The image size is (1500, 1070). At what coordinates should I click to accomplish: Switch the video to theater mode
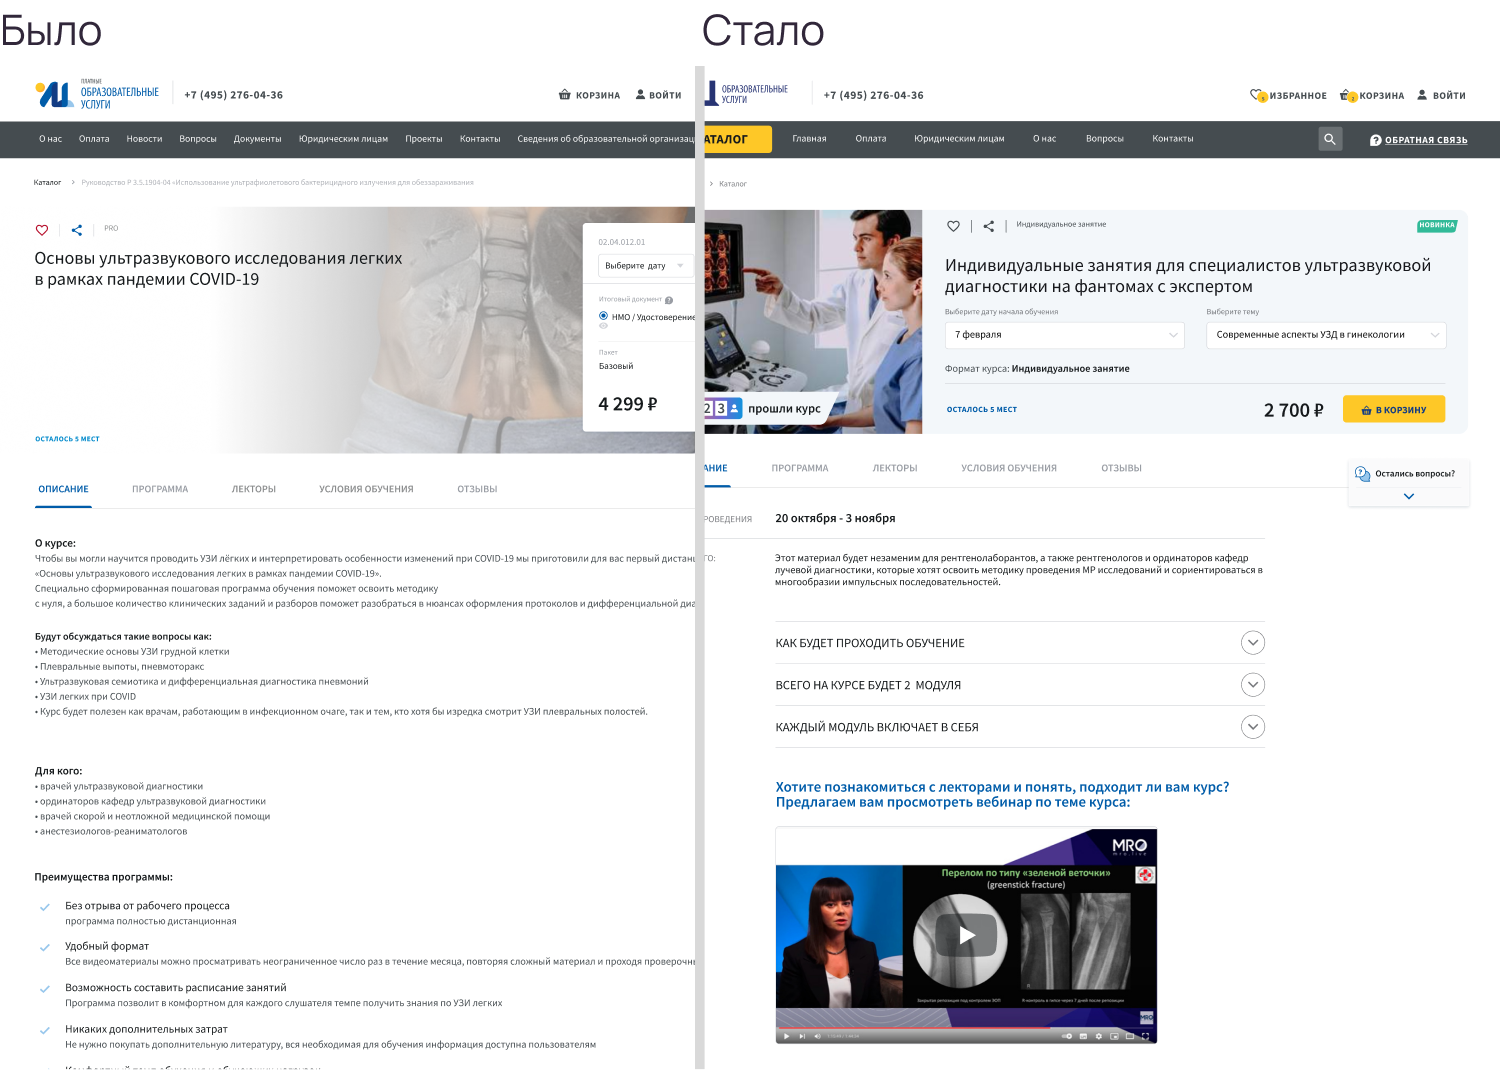coord(1130,1036)
